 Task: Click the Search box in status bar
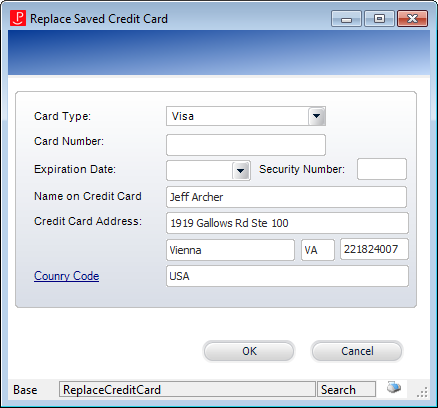(x=346, y=390)
